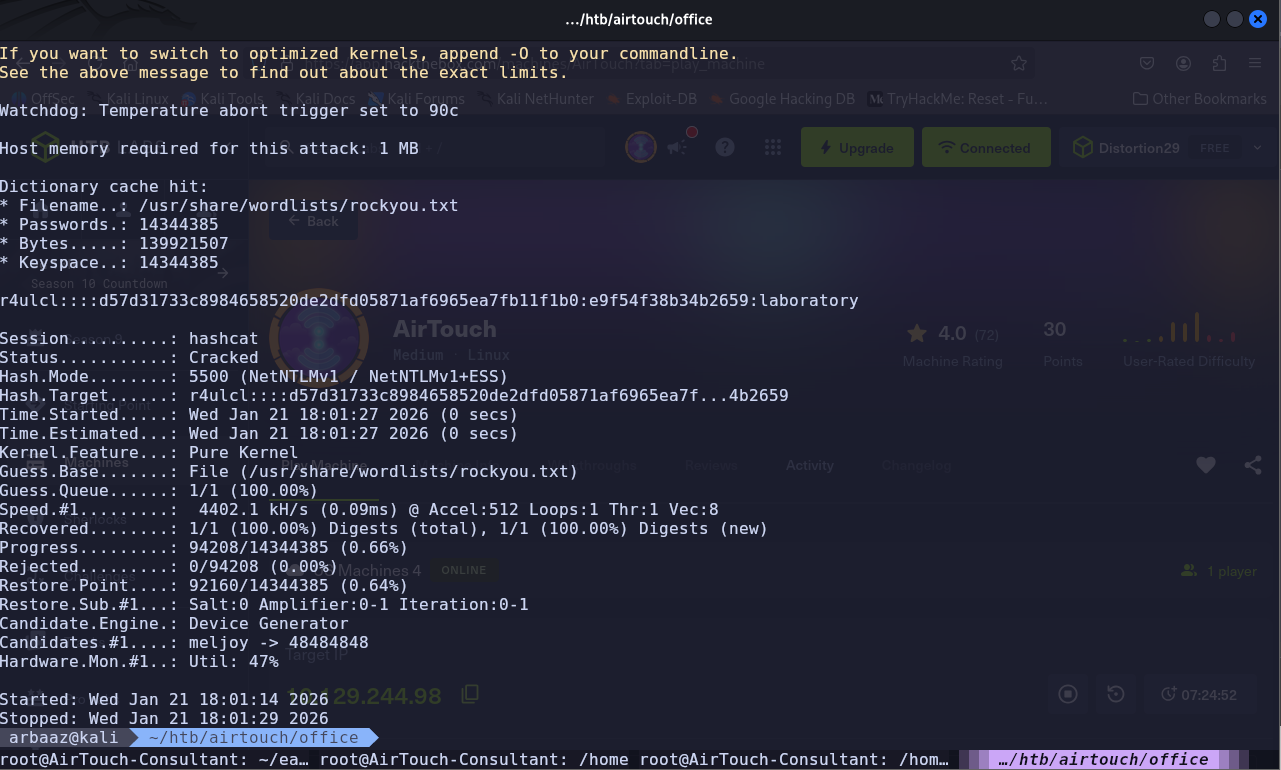Open the help question mark icon
Image resolution: width=1281 pixels, height=770 pixels.
click(x=725, y=147)
